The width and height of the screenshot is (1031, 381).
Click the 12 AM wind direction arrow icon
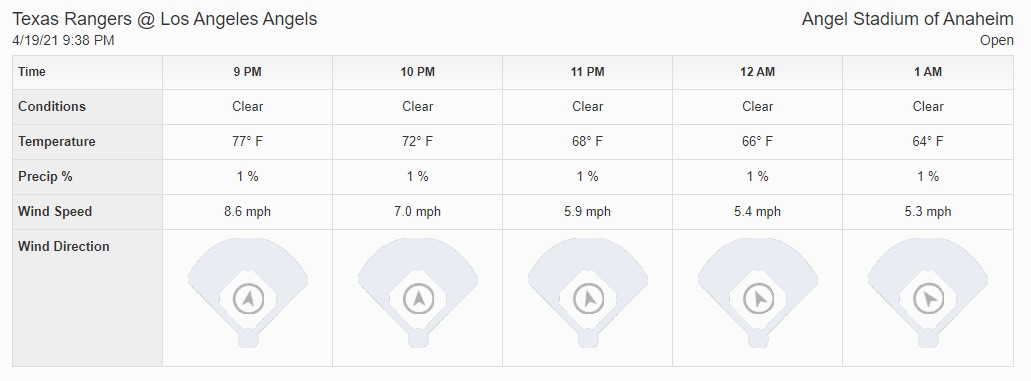(x=759, y=299)
